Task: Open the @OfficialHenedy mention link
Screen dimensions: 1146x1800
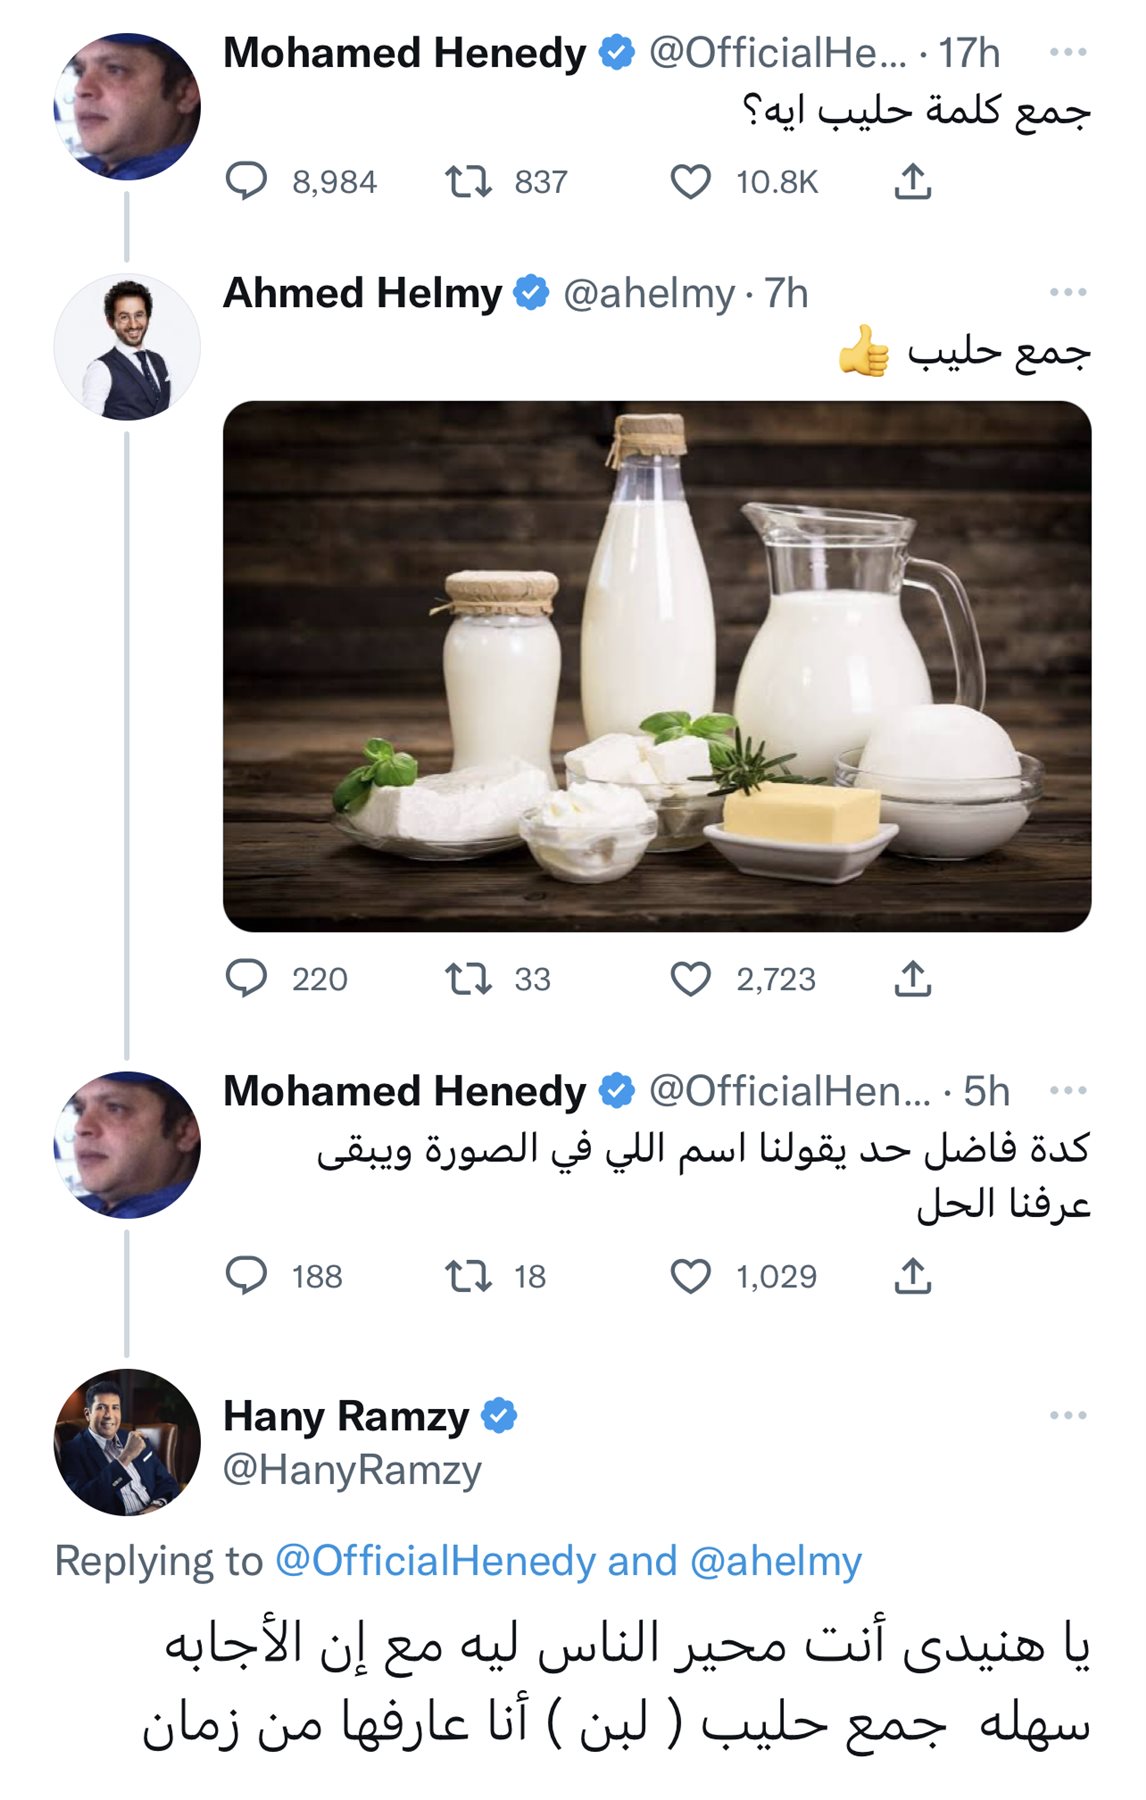Action: (x=435, y=1561)
